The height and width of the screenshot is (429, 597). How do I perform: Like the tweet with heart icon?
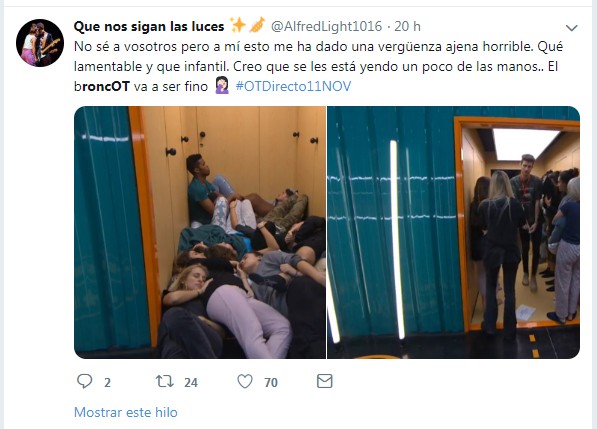[245, 381]
